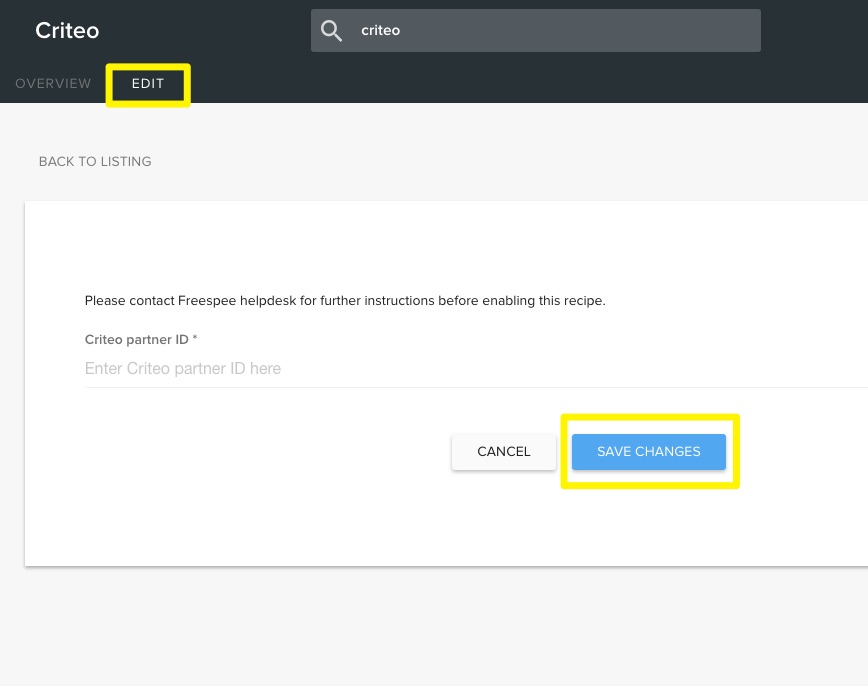Click Save Changes in the yellow highlight
The width and height of the screenshot is (868, 686).
pyautogui.click(x=648, y=451)
